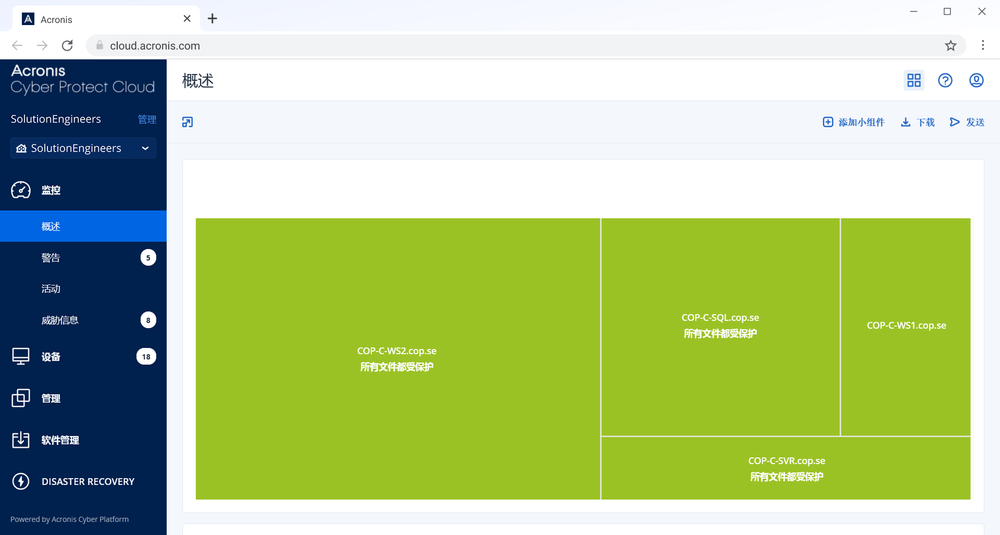This screenshot has width=1000, height=535.
Task: Open the 设备 section in sidebar
Action: (x=83, y=356)
